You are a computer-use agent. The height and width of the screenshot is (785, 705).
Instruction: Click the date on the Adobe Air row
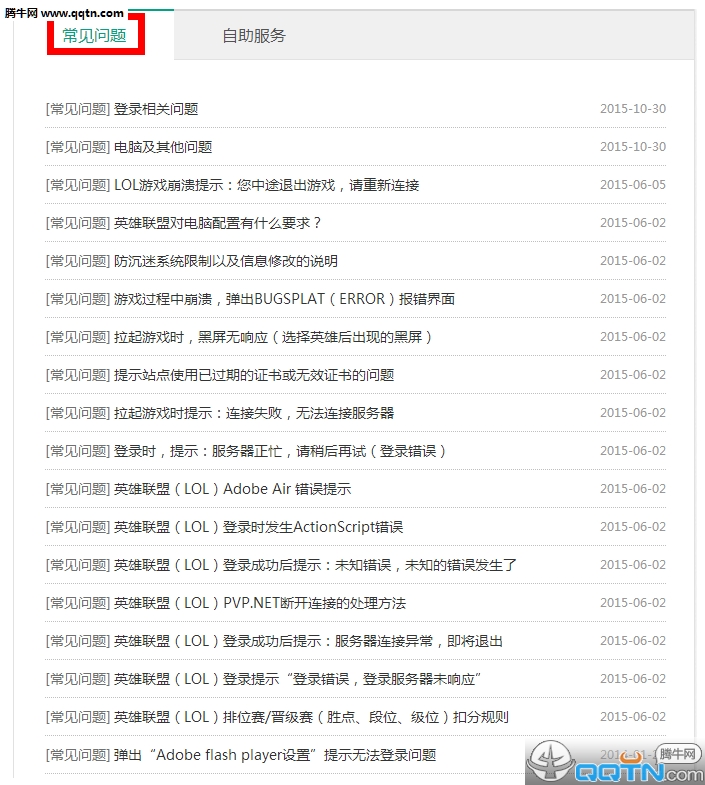633,489
